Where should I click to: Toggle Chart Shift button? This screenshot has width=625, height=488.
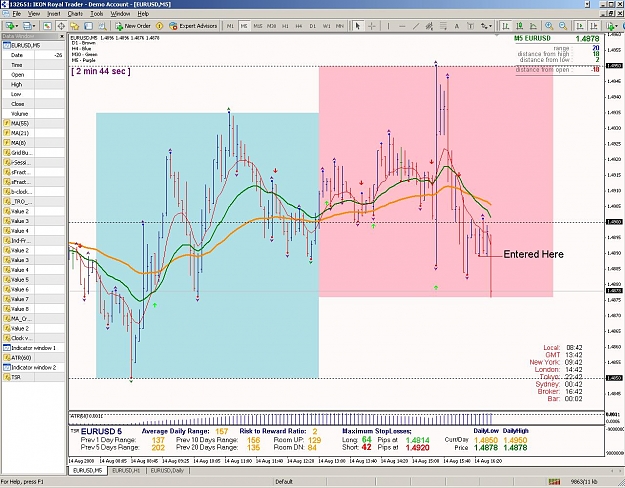[x=594, y=26]
